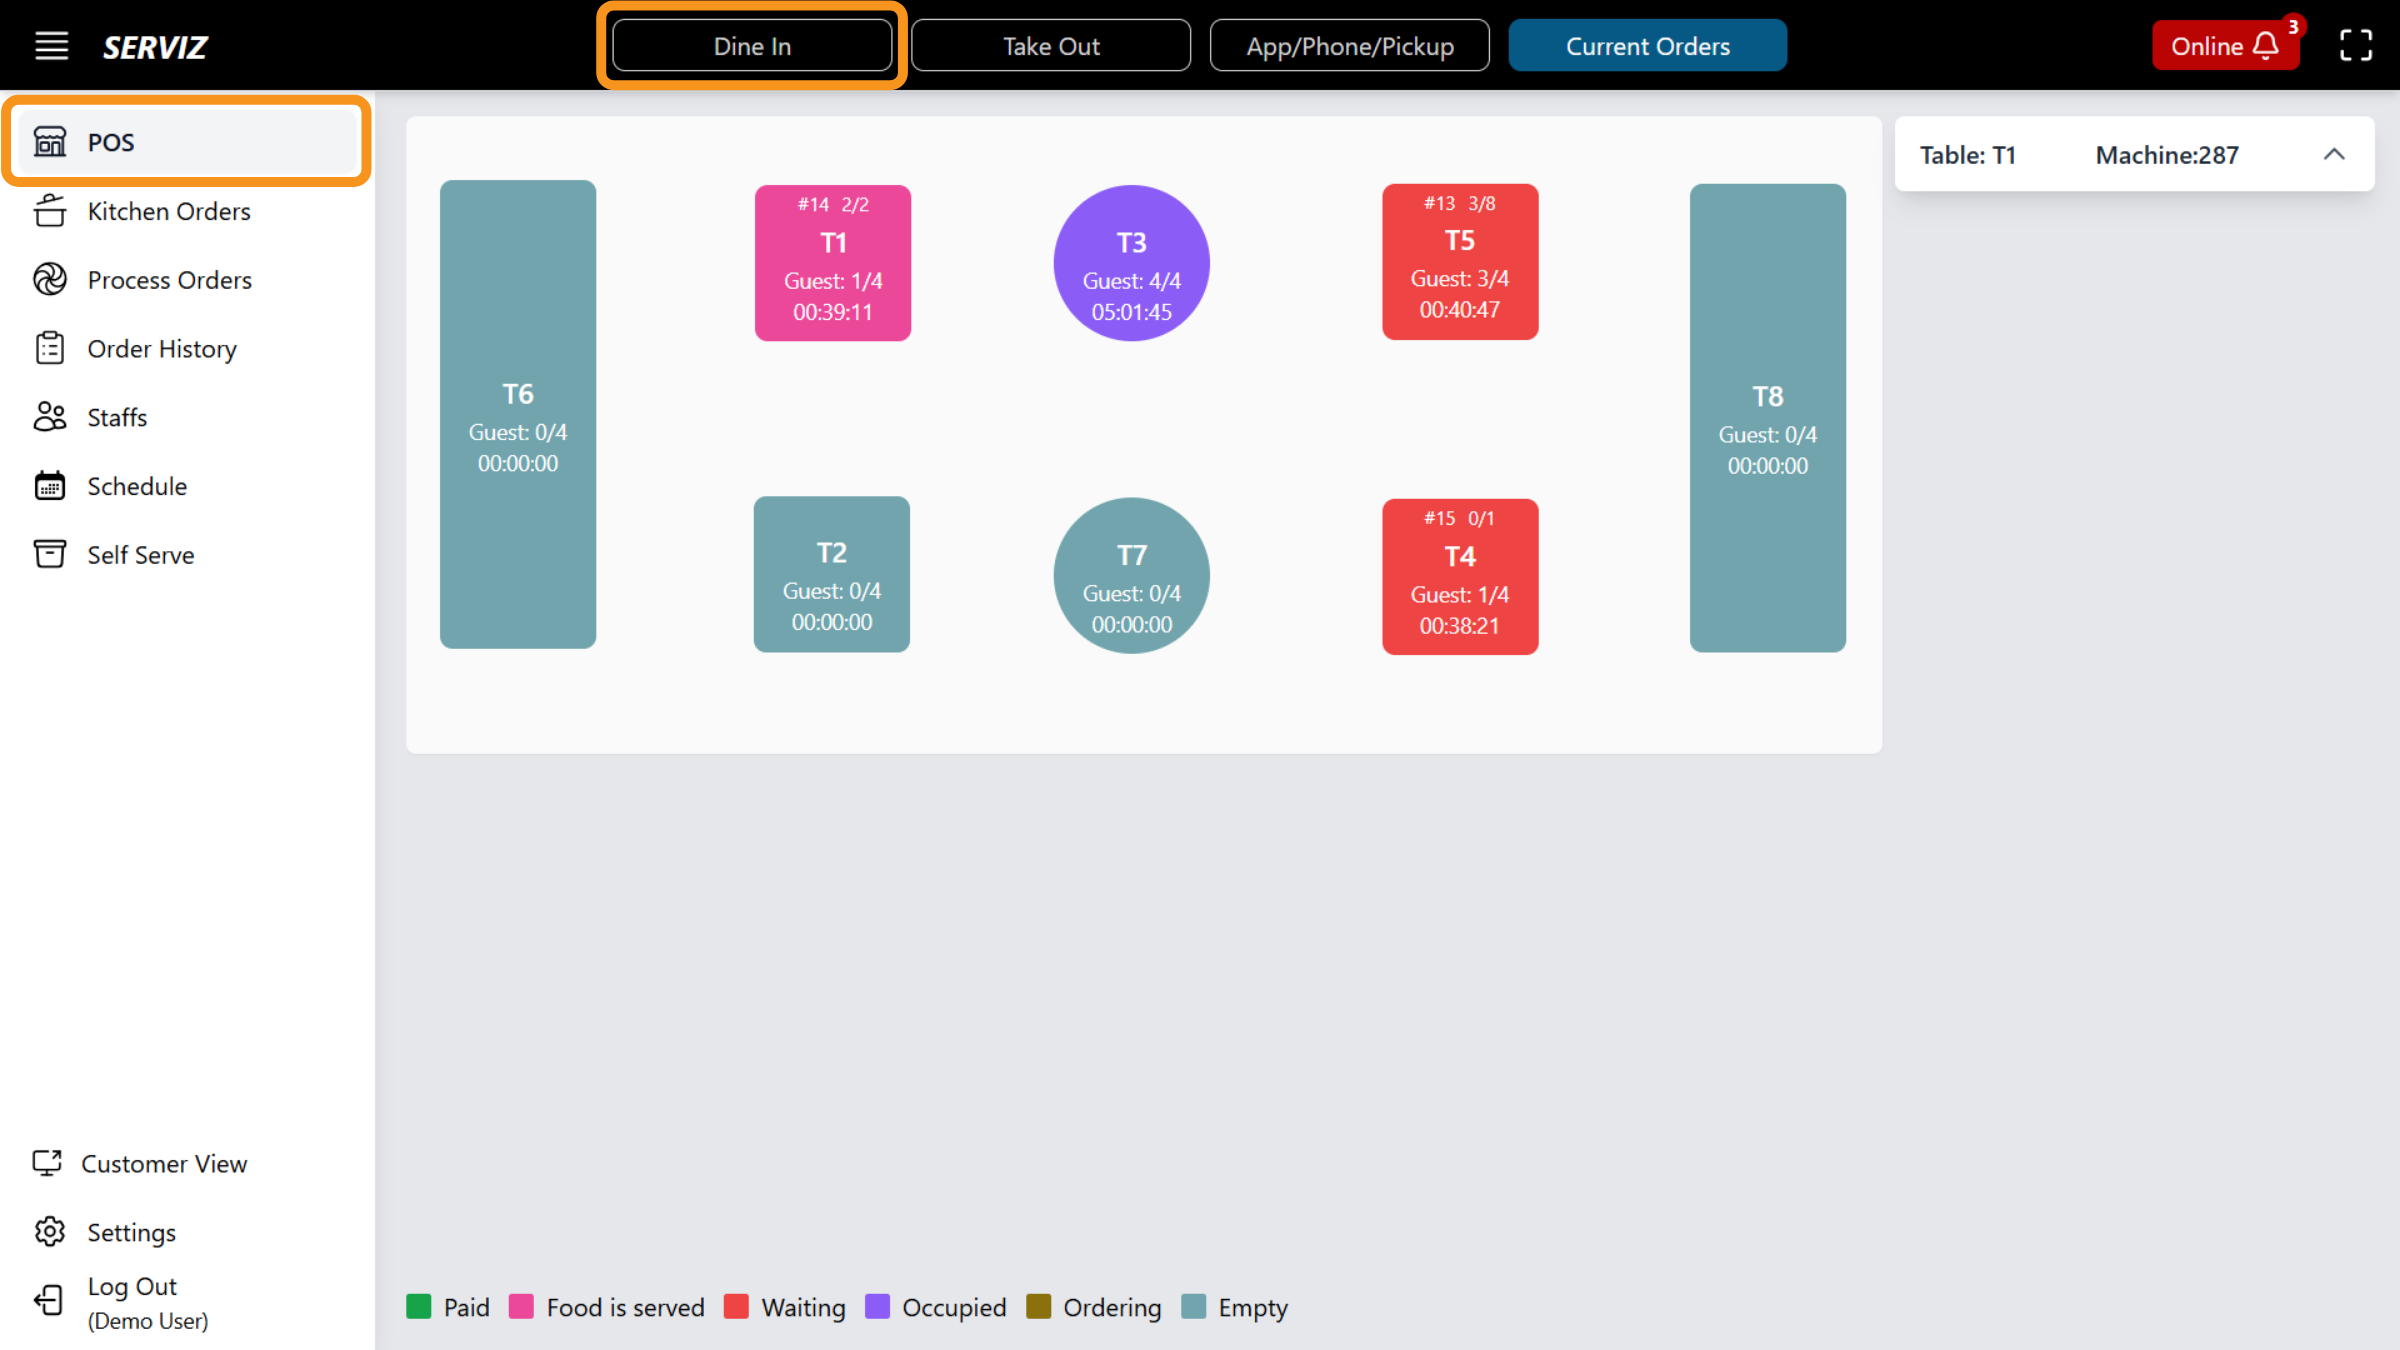Open the POS panel from sidebar
This screenshot has width=2400, height=1350.
pyautogui.click(x=108, y=142)
